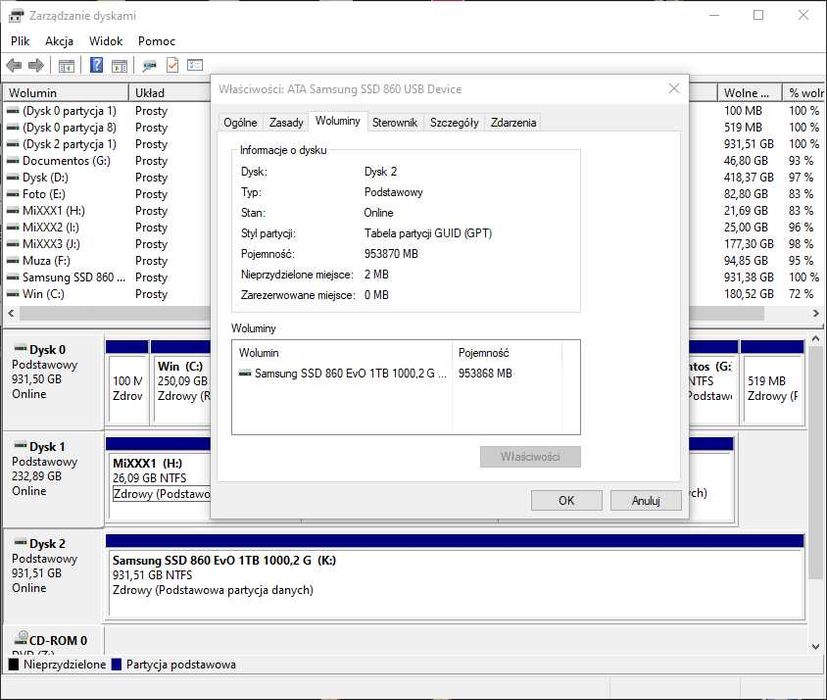This screenshot has width=827, height=700.
Task: Select the Samsung SSD 860 ... row in the volume list
Action: (74, 277)
